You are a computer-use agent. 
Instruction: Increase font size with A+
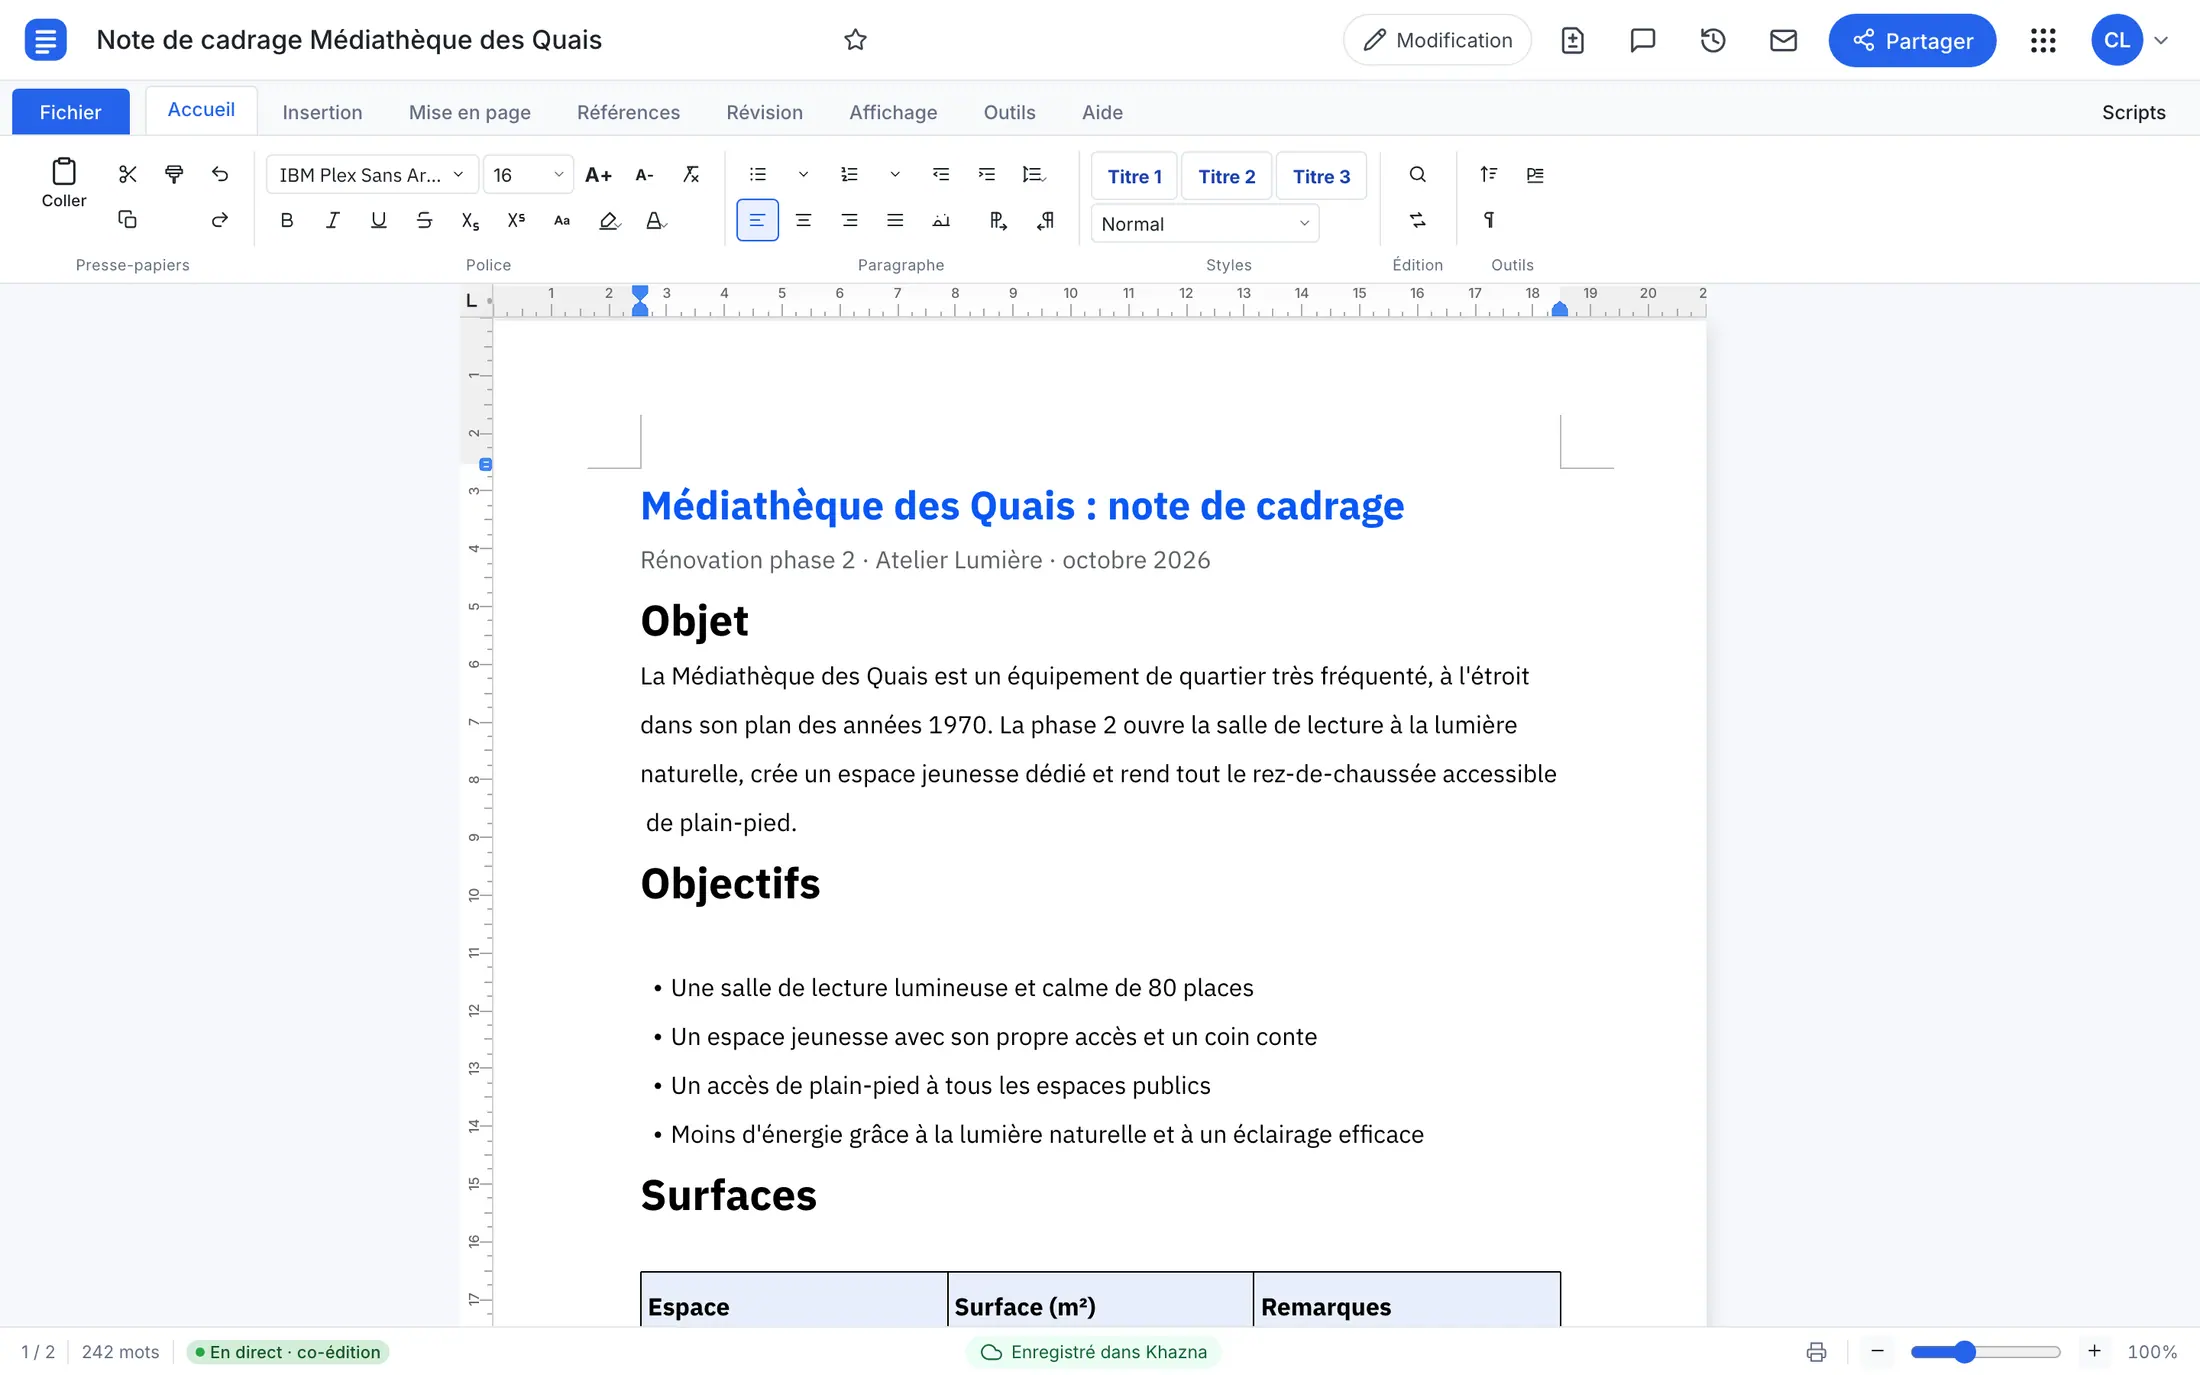click(x=598, y=175)
